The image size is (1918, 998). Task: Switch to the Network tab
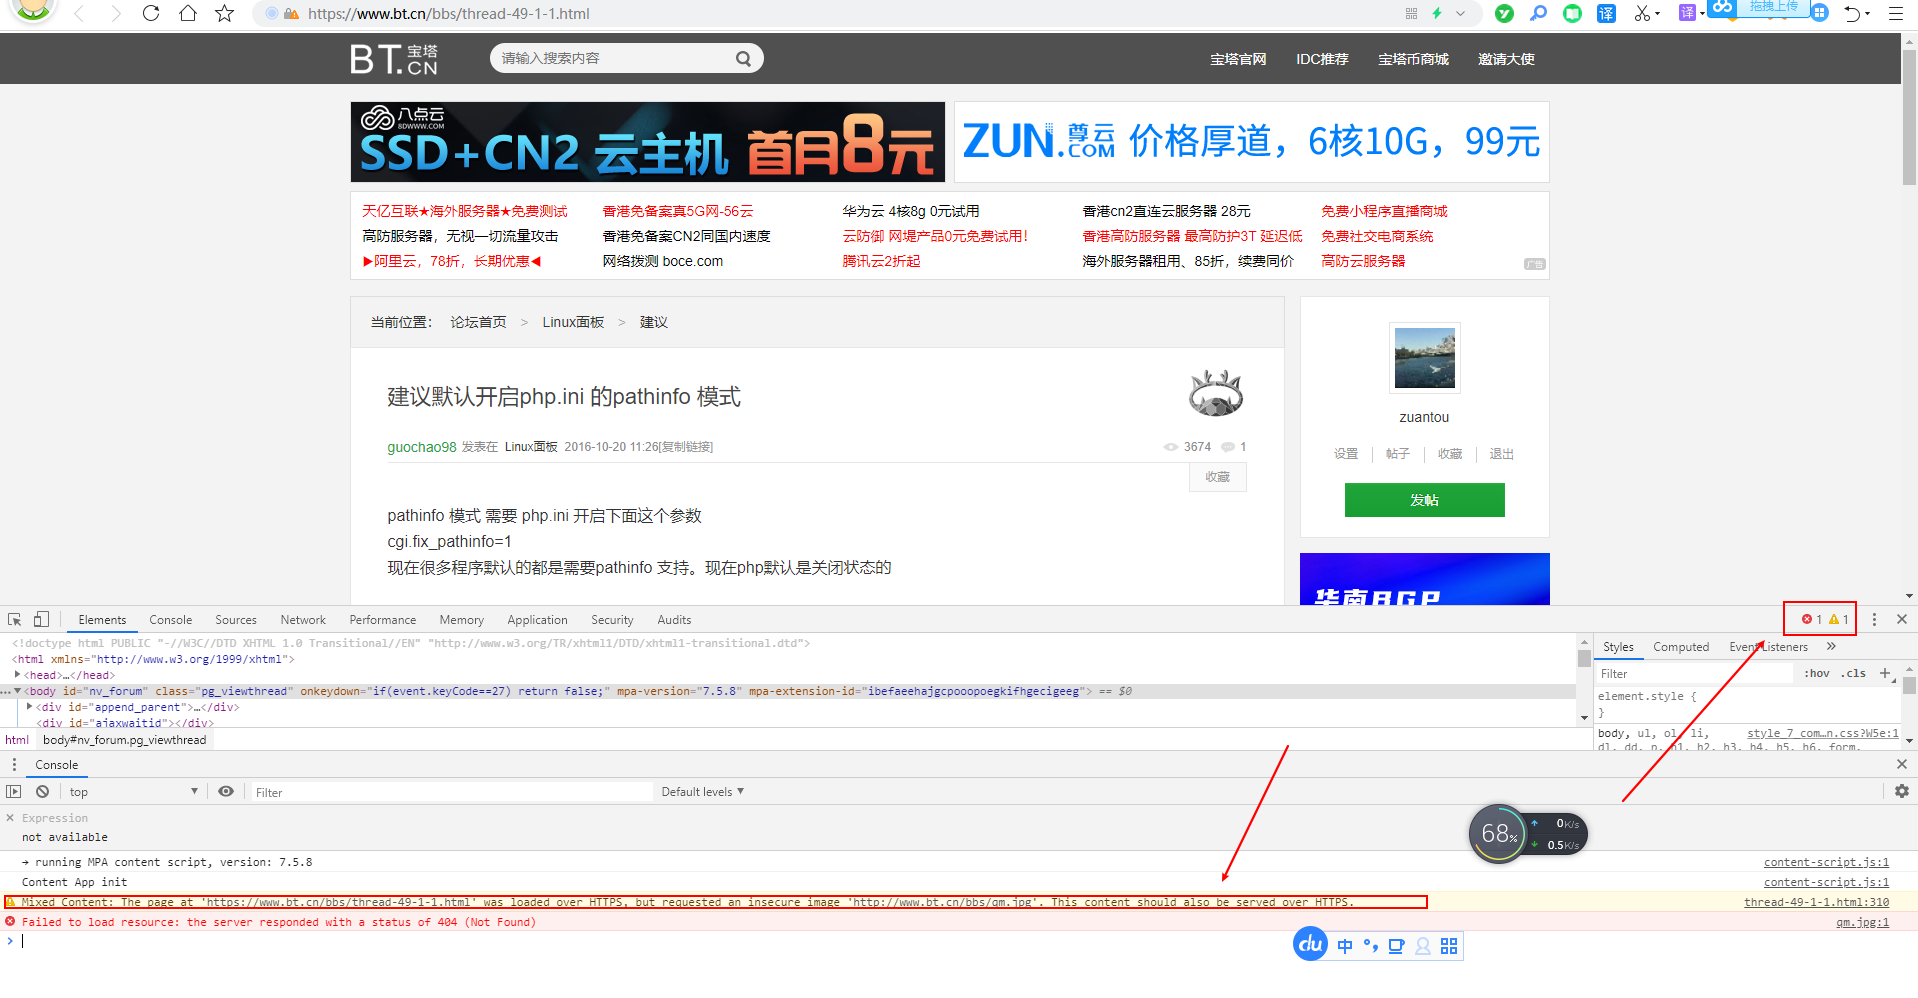pos(302,619)
